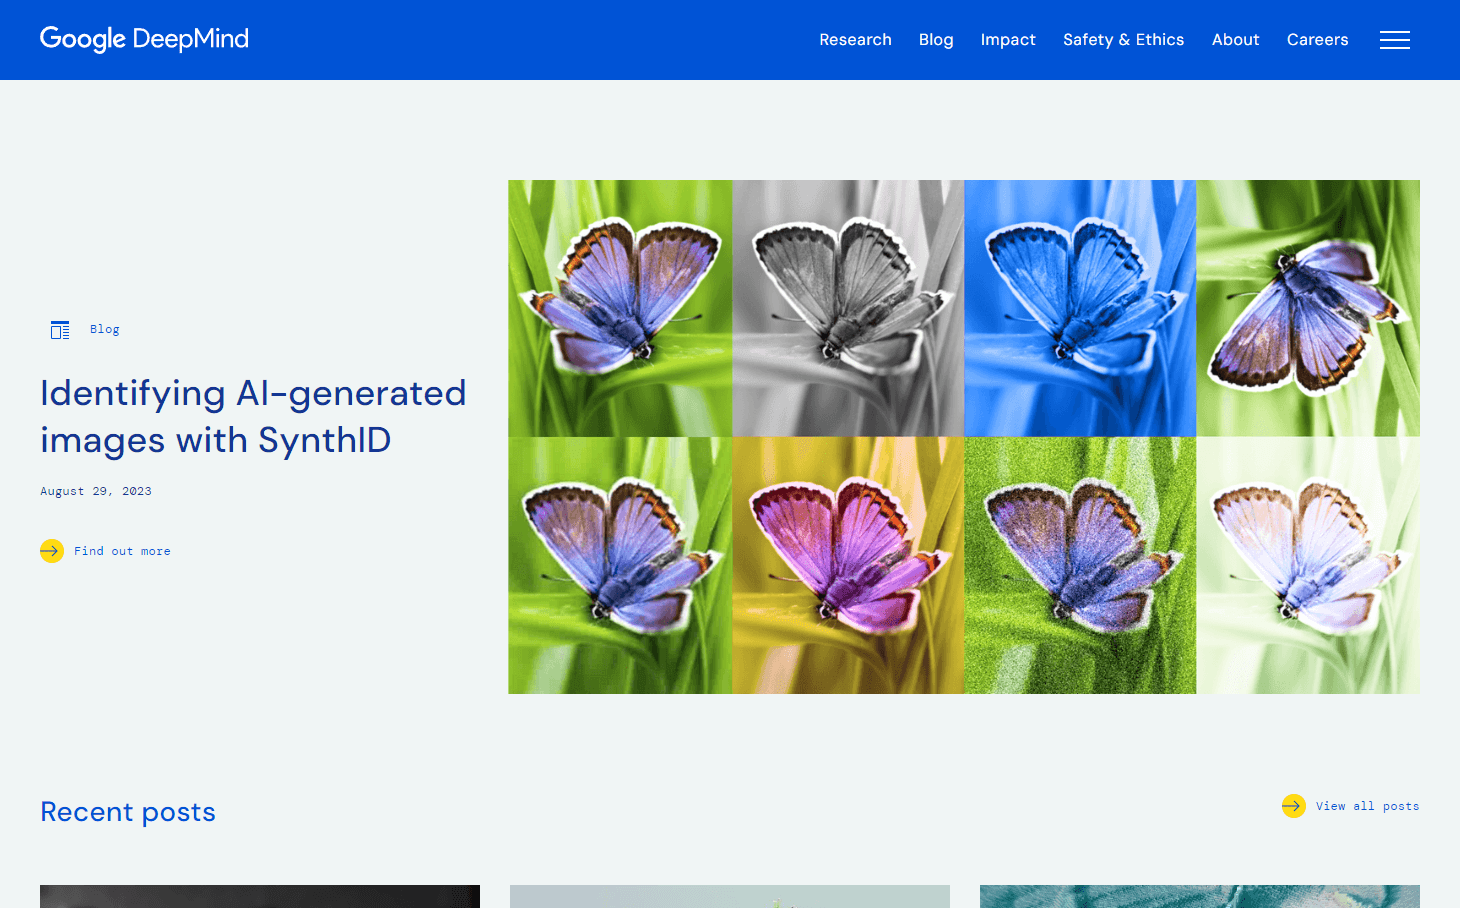Click the blog document icon

point(60,330)
